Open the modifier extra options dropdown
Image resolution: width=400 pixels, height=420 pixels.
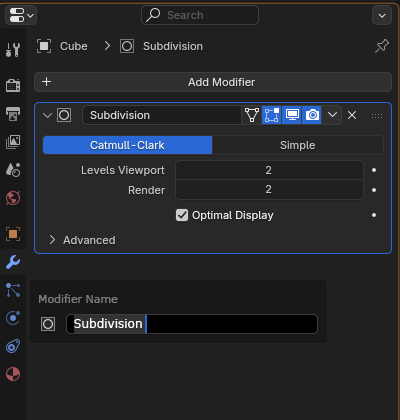click(332, 115)
